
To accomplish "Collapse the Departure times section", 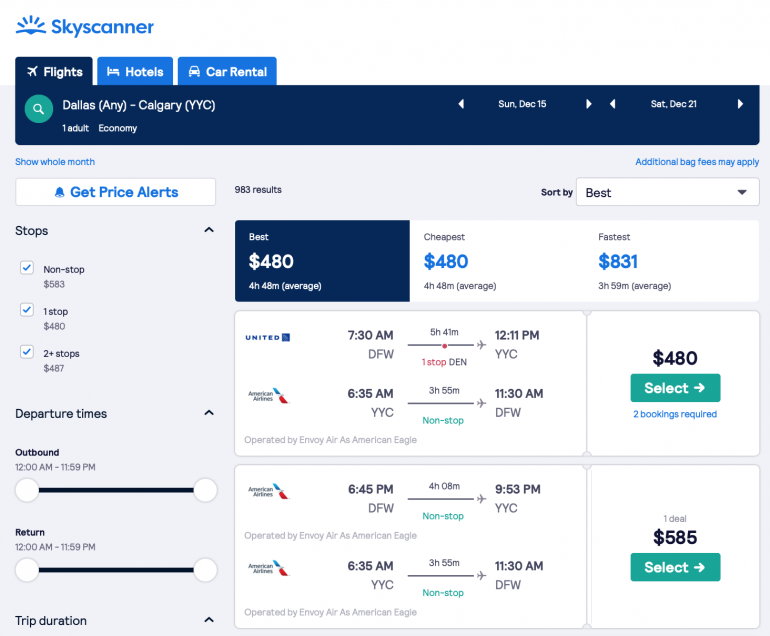I will click(208, 413).
